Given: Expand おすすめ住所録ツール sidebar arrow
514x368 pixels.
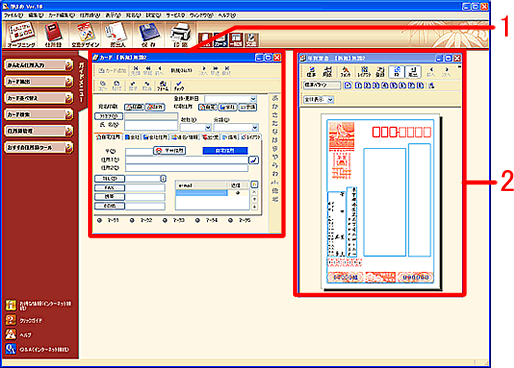Looking at the screenshot, I should click(x=68, y=147).
